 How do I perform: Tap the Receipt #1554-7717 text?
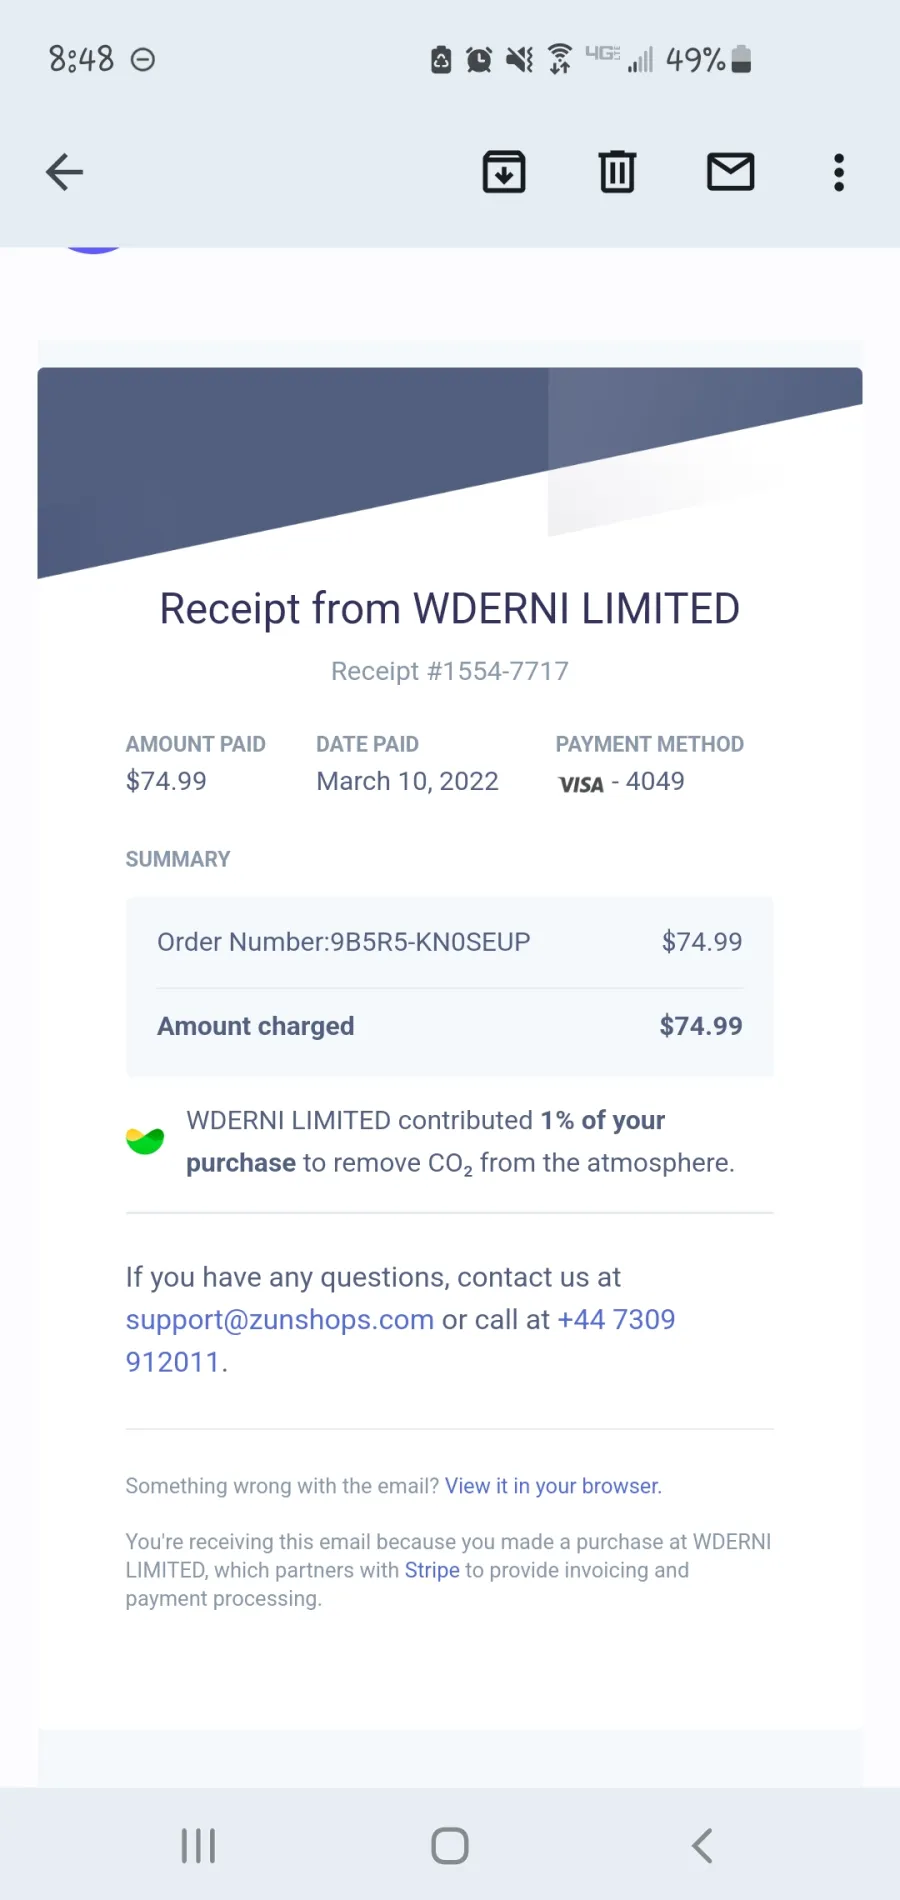(450, 671)
